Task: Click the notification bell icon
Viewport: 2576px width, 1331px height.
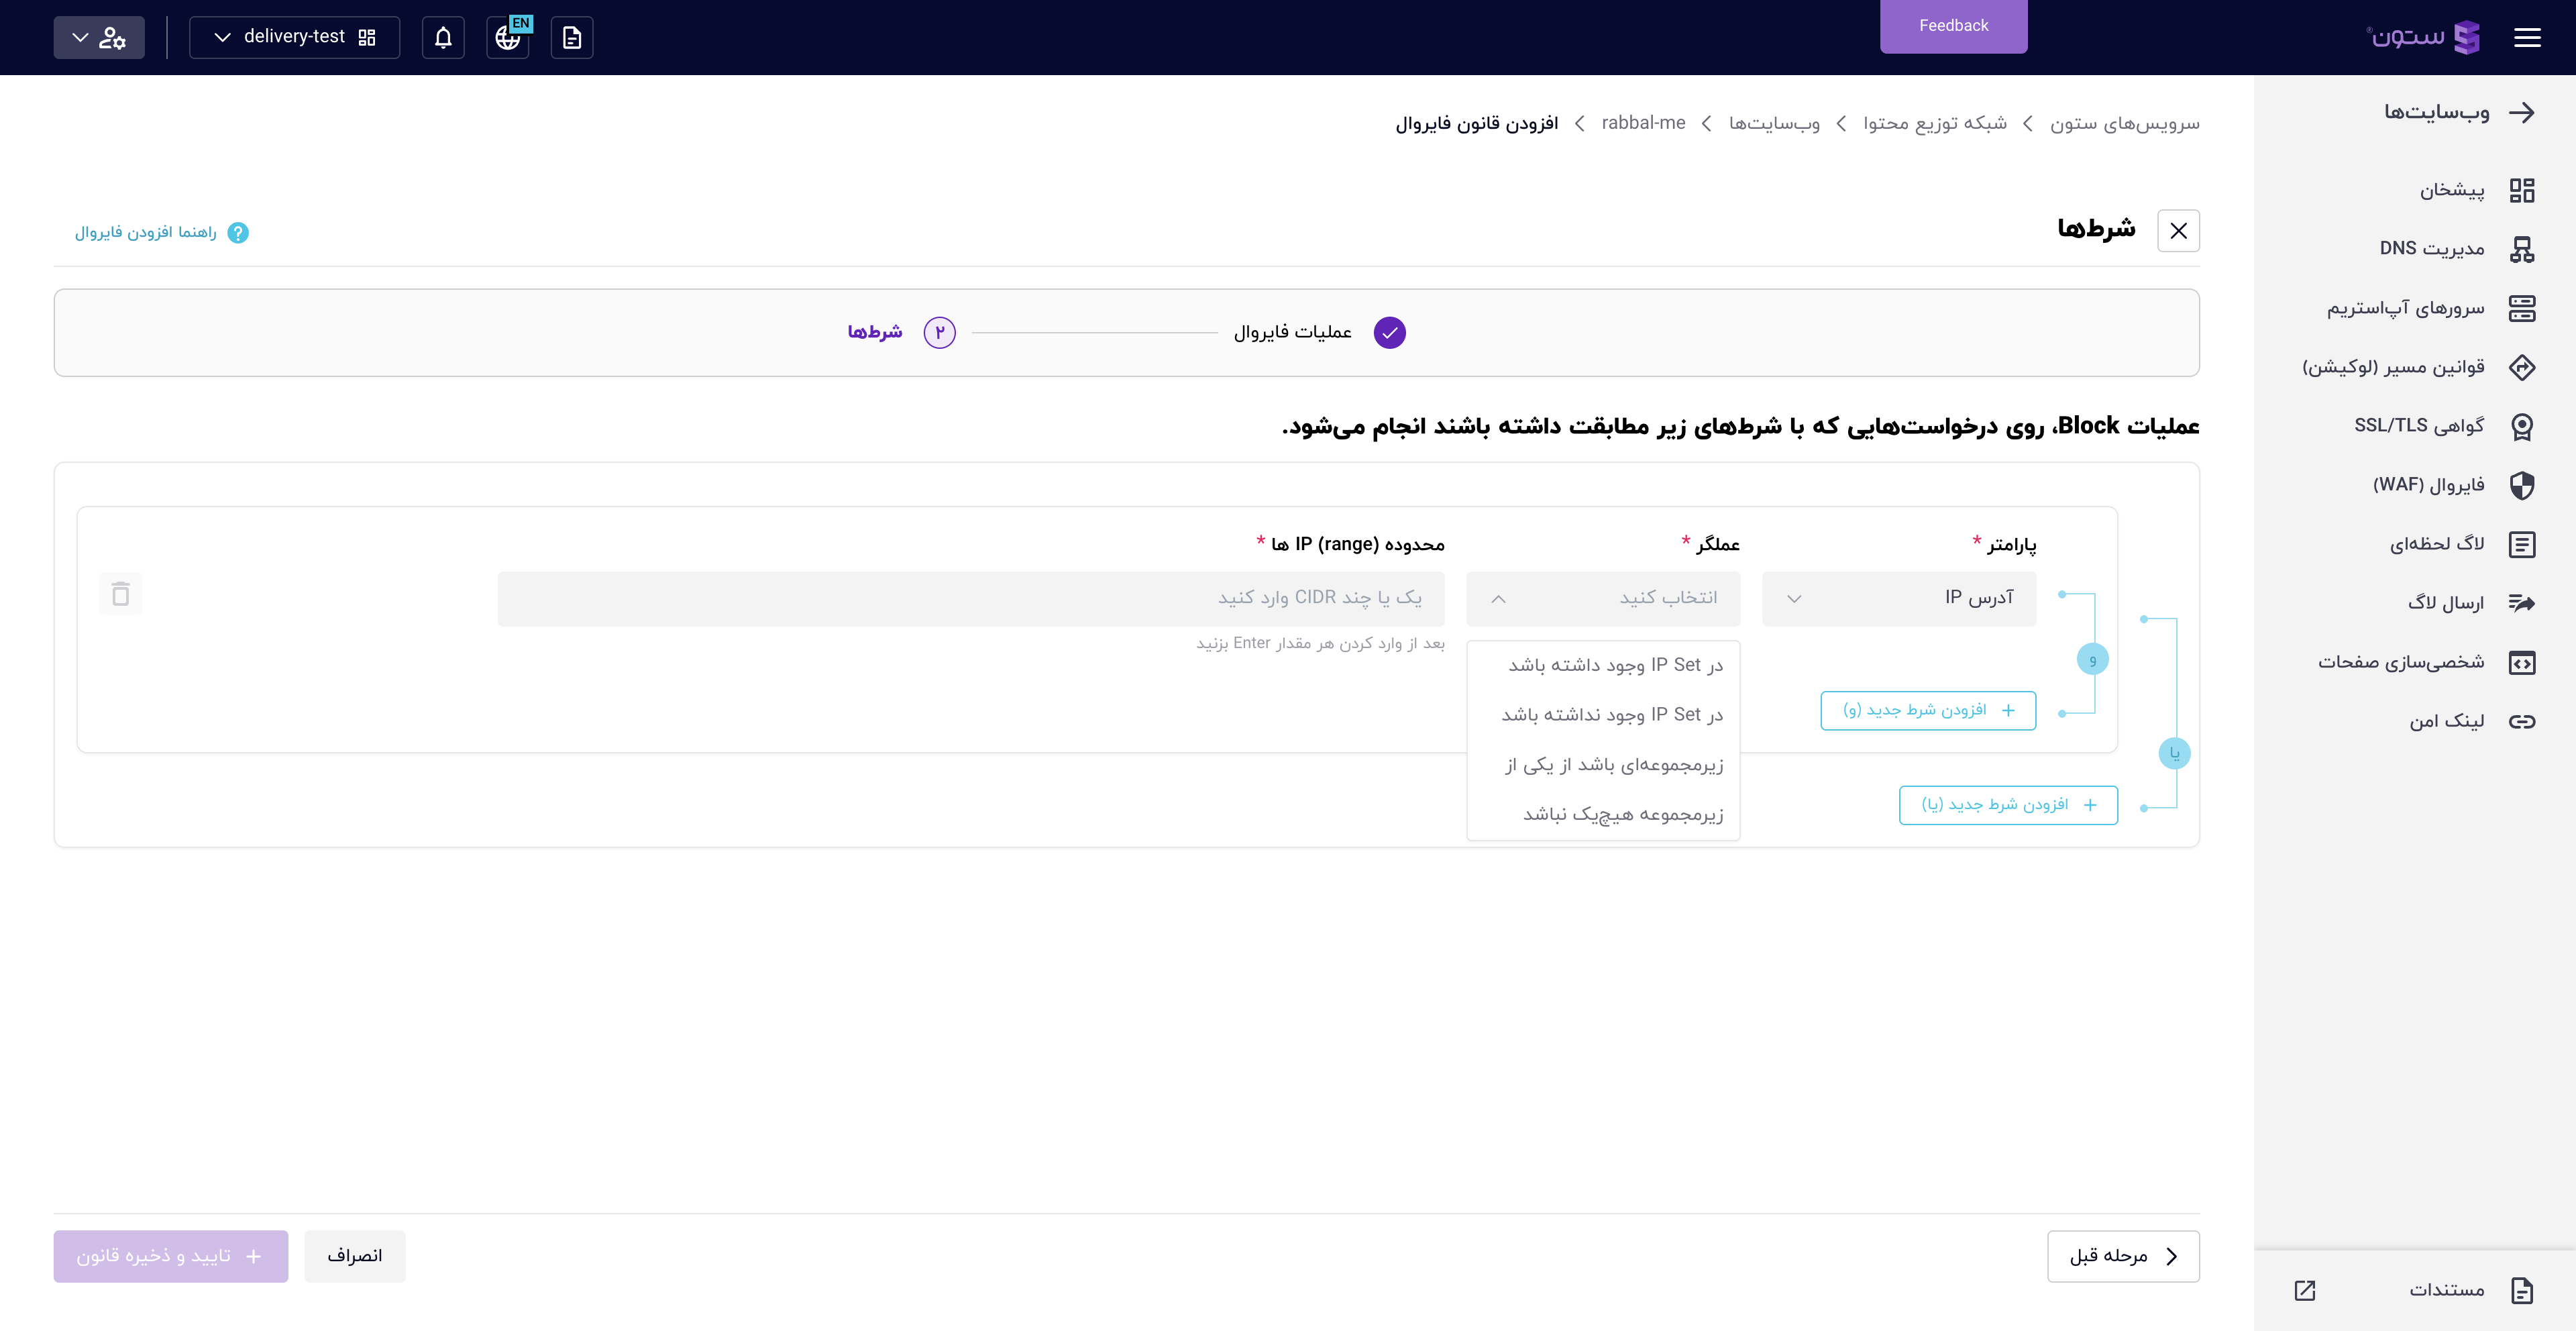Action: tap(443, 37)
